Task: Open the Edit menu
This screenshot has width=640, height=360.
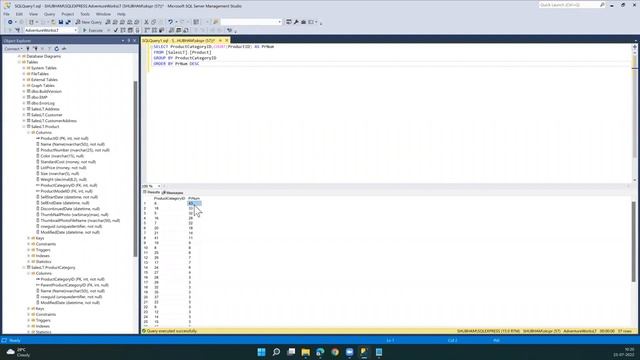Action: pyautogui.click(x=19, y=14)
